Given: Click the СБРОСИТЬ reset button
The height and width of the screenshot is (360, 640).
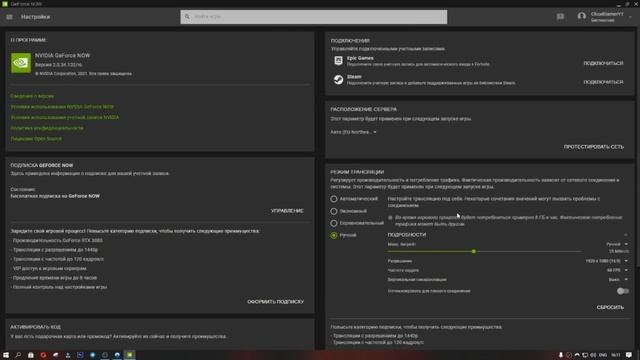Looking at the screenshot, I should 610,307.
